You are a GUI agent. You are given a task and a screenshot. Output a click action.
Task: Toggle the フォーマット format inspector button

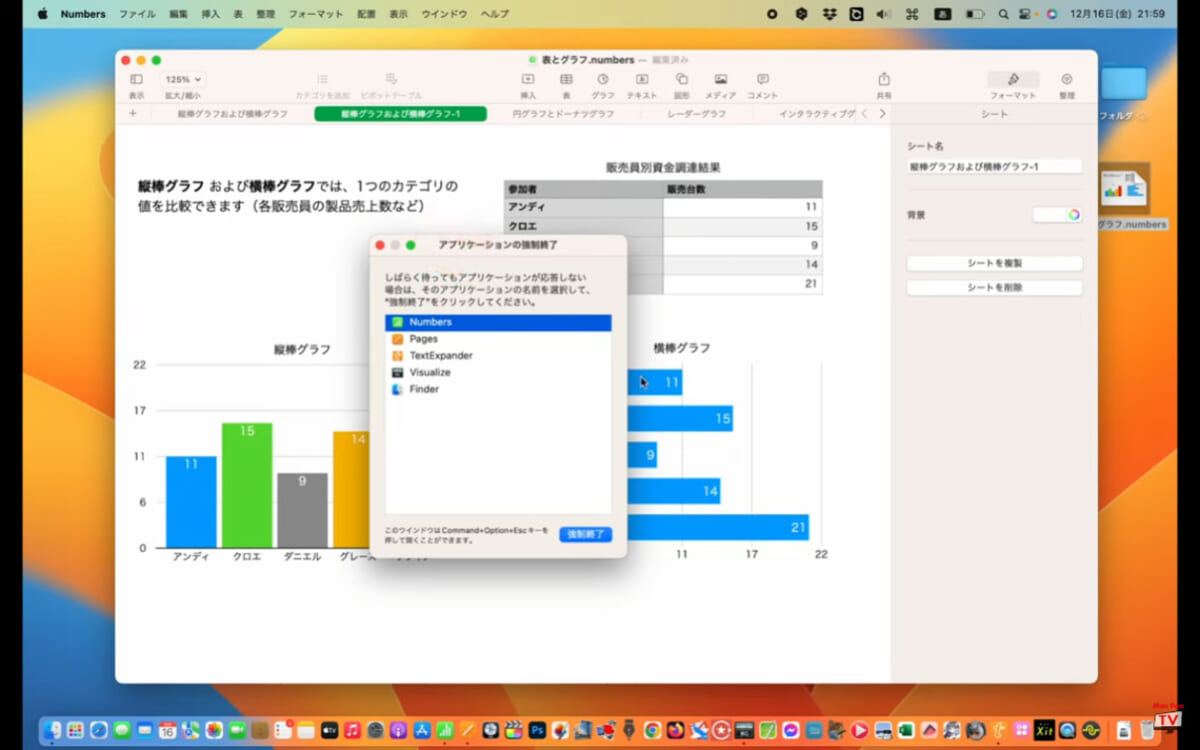click(x=1013, y=79)
